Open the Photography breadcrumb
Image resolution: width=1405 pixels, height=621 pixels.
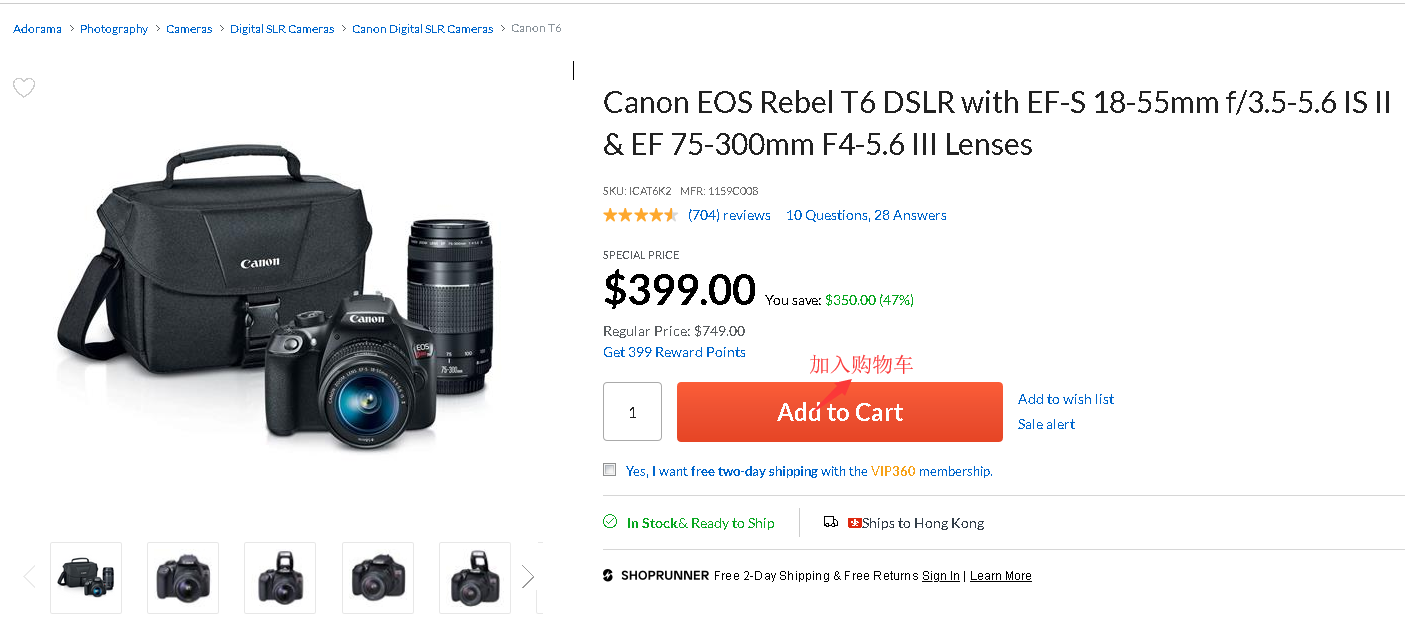coord(114,29)
